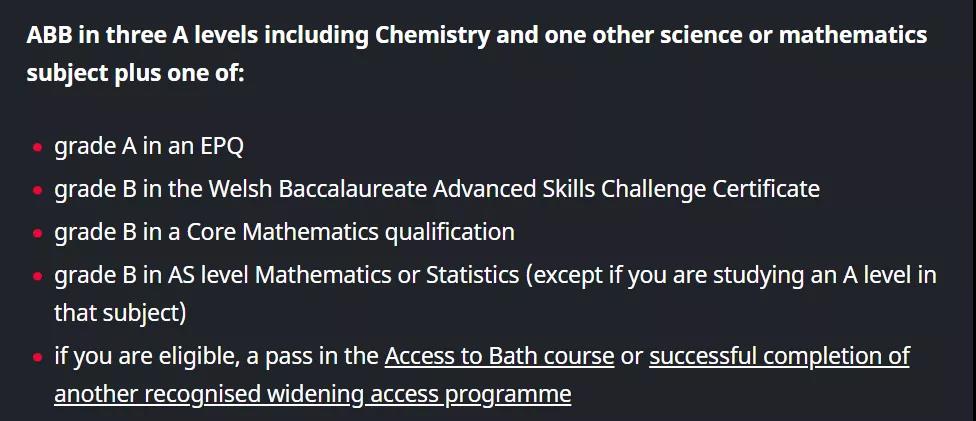Click the 'subject plus one of:' heading line

(136, 74)
